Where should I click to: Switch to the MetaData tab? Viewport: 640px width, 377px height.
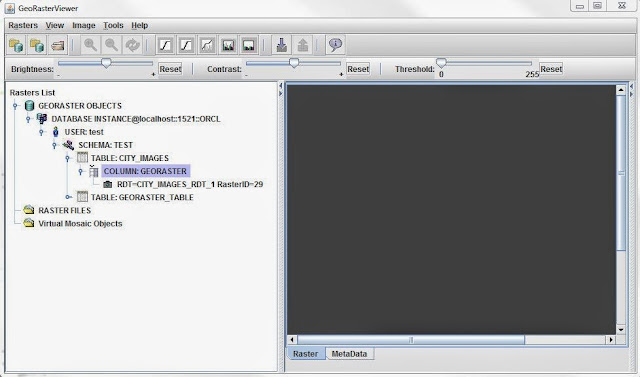[x=349, y=354]
